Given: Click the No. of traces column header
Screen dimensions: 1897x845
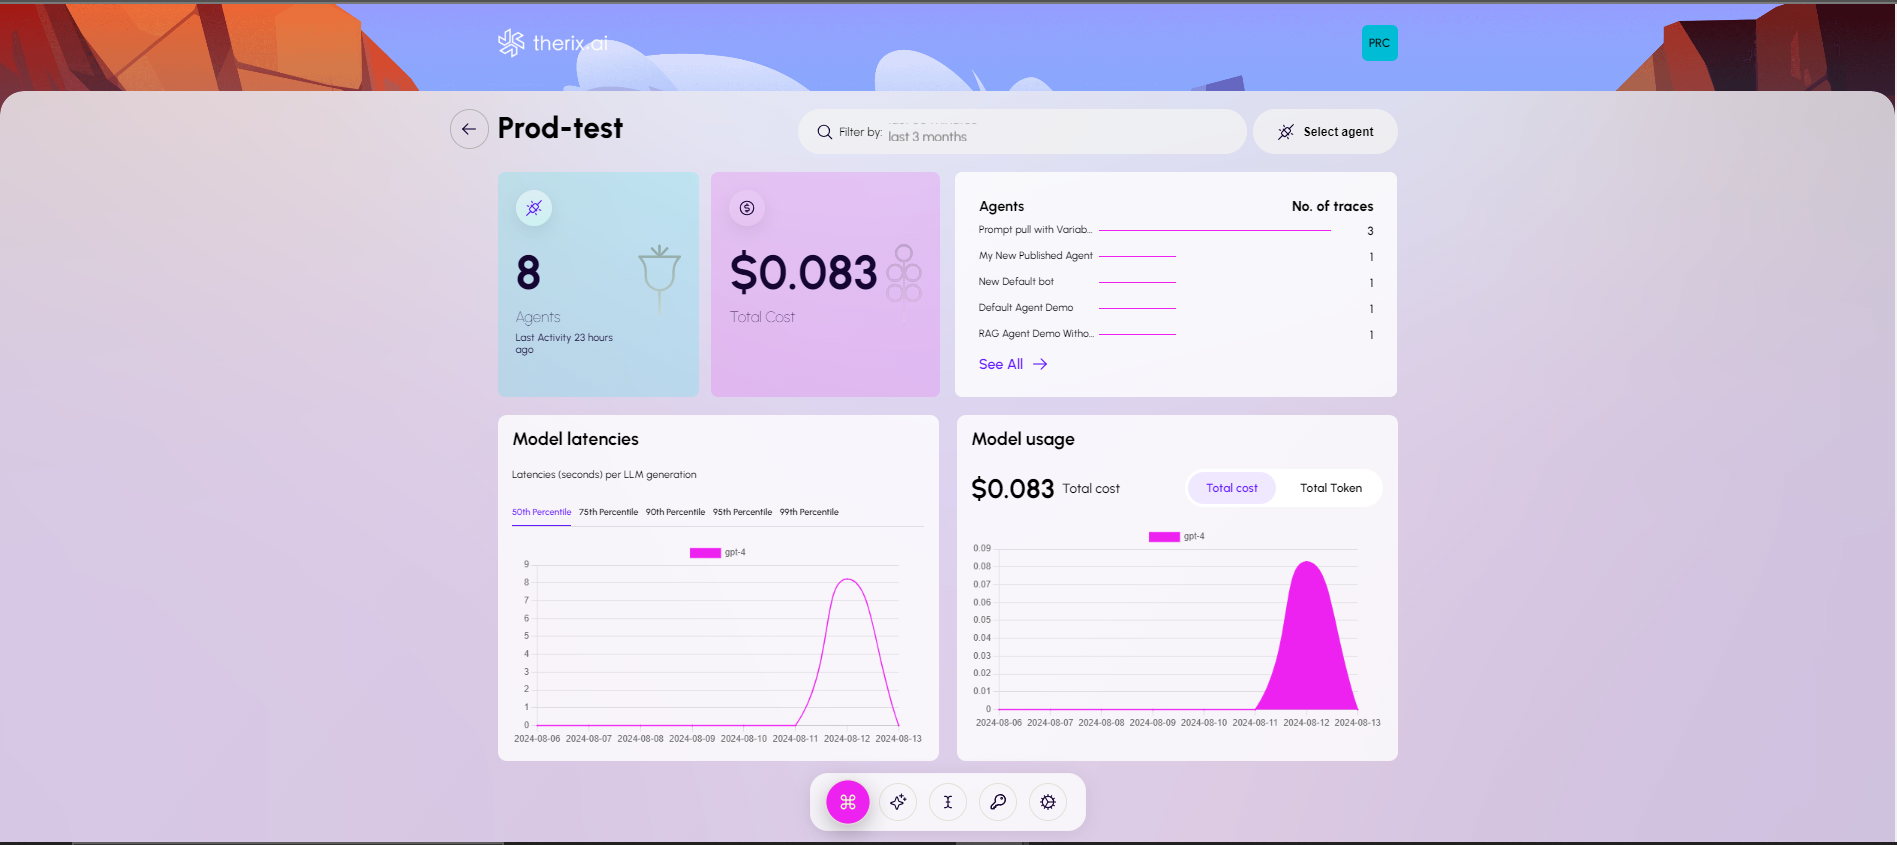Looking at the screenshot, I should [x=1332, y=206].
